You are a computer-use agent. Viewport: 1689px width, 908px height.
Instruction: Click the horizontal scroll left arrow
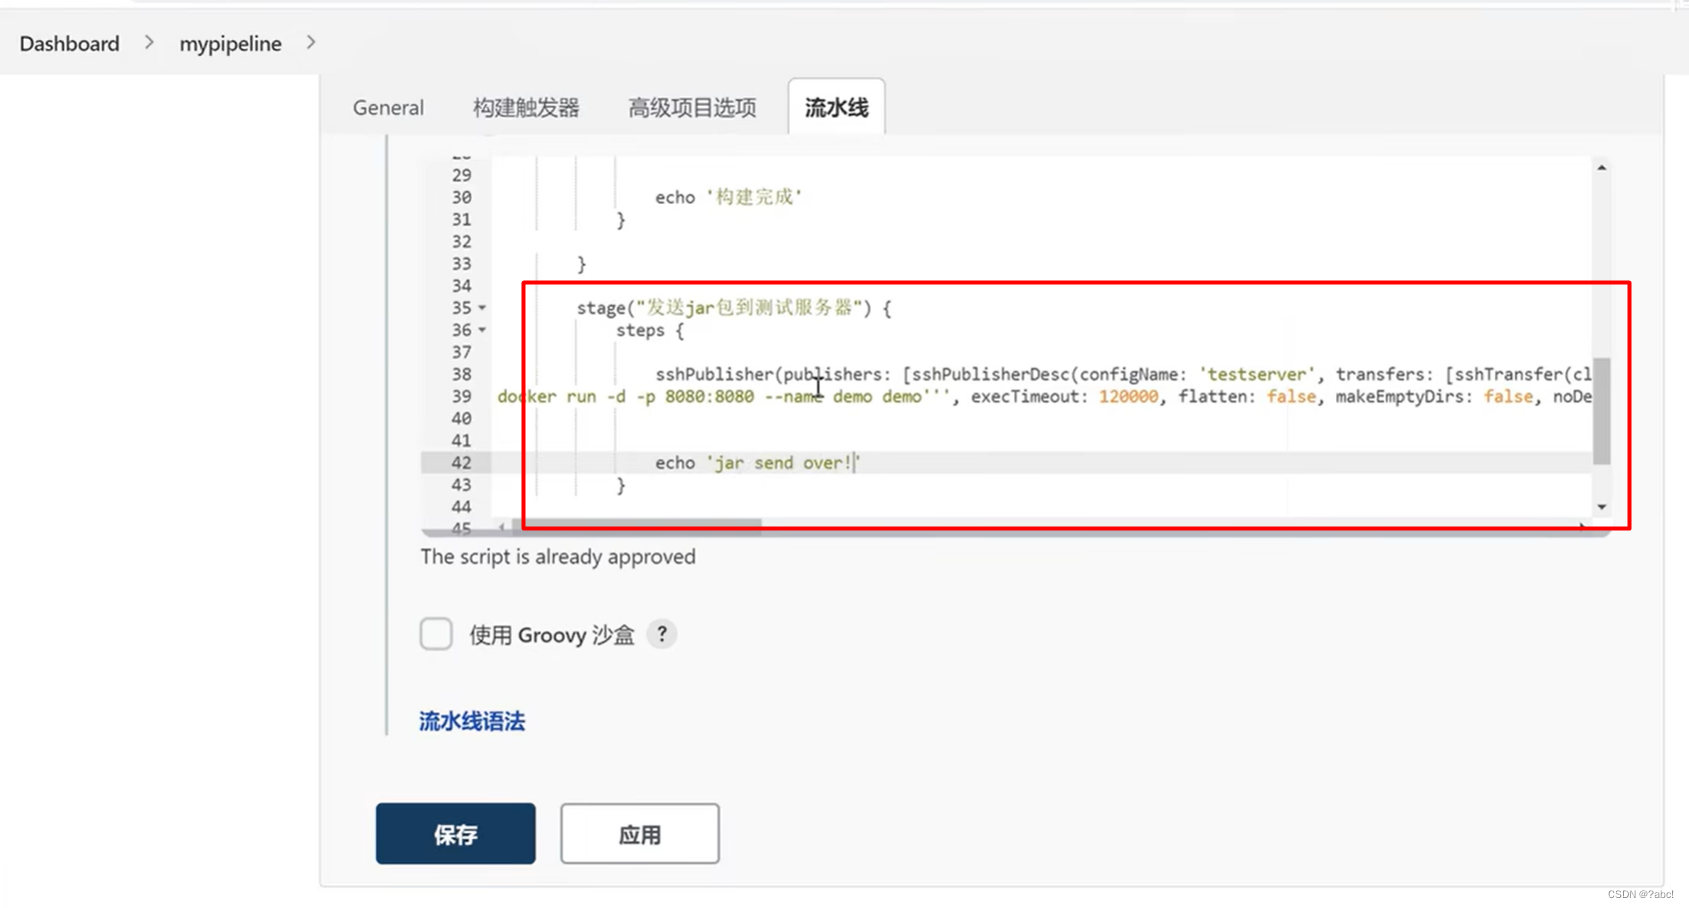point(502,526)
